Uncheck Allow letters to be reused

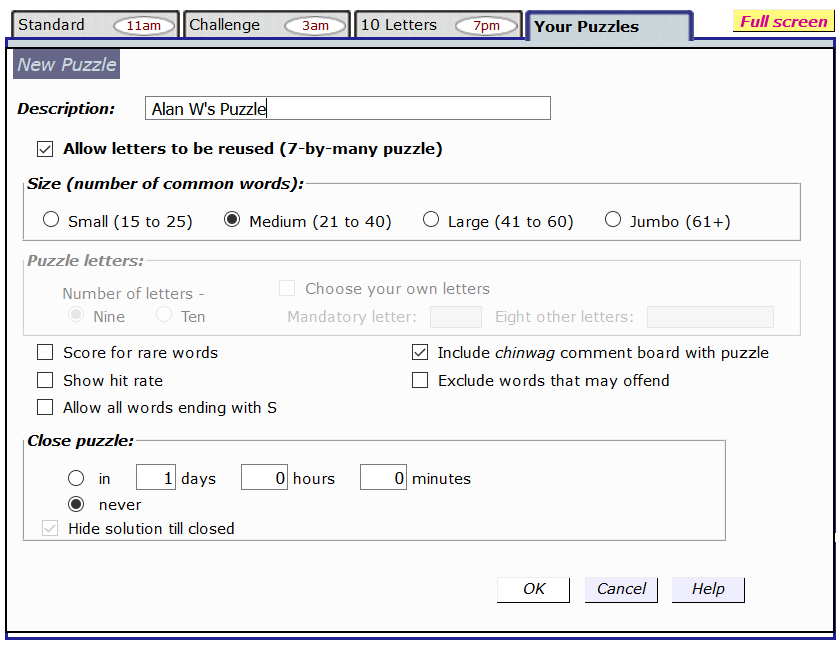[45, 149]
